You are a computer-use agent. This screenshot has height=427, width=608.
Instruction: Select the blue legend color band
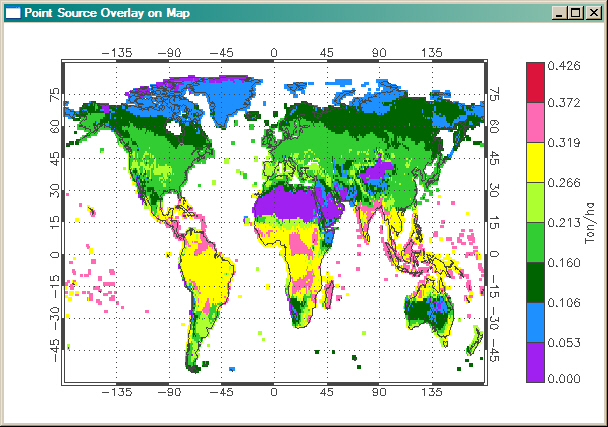pyautogui.click(x=537, y=322)
